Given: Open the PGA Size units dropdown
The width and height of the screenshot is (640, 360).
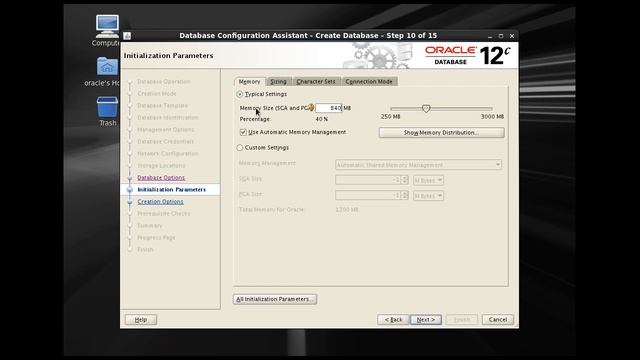Looking at the screenshot, I should (x=428, y=196).
